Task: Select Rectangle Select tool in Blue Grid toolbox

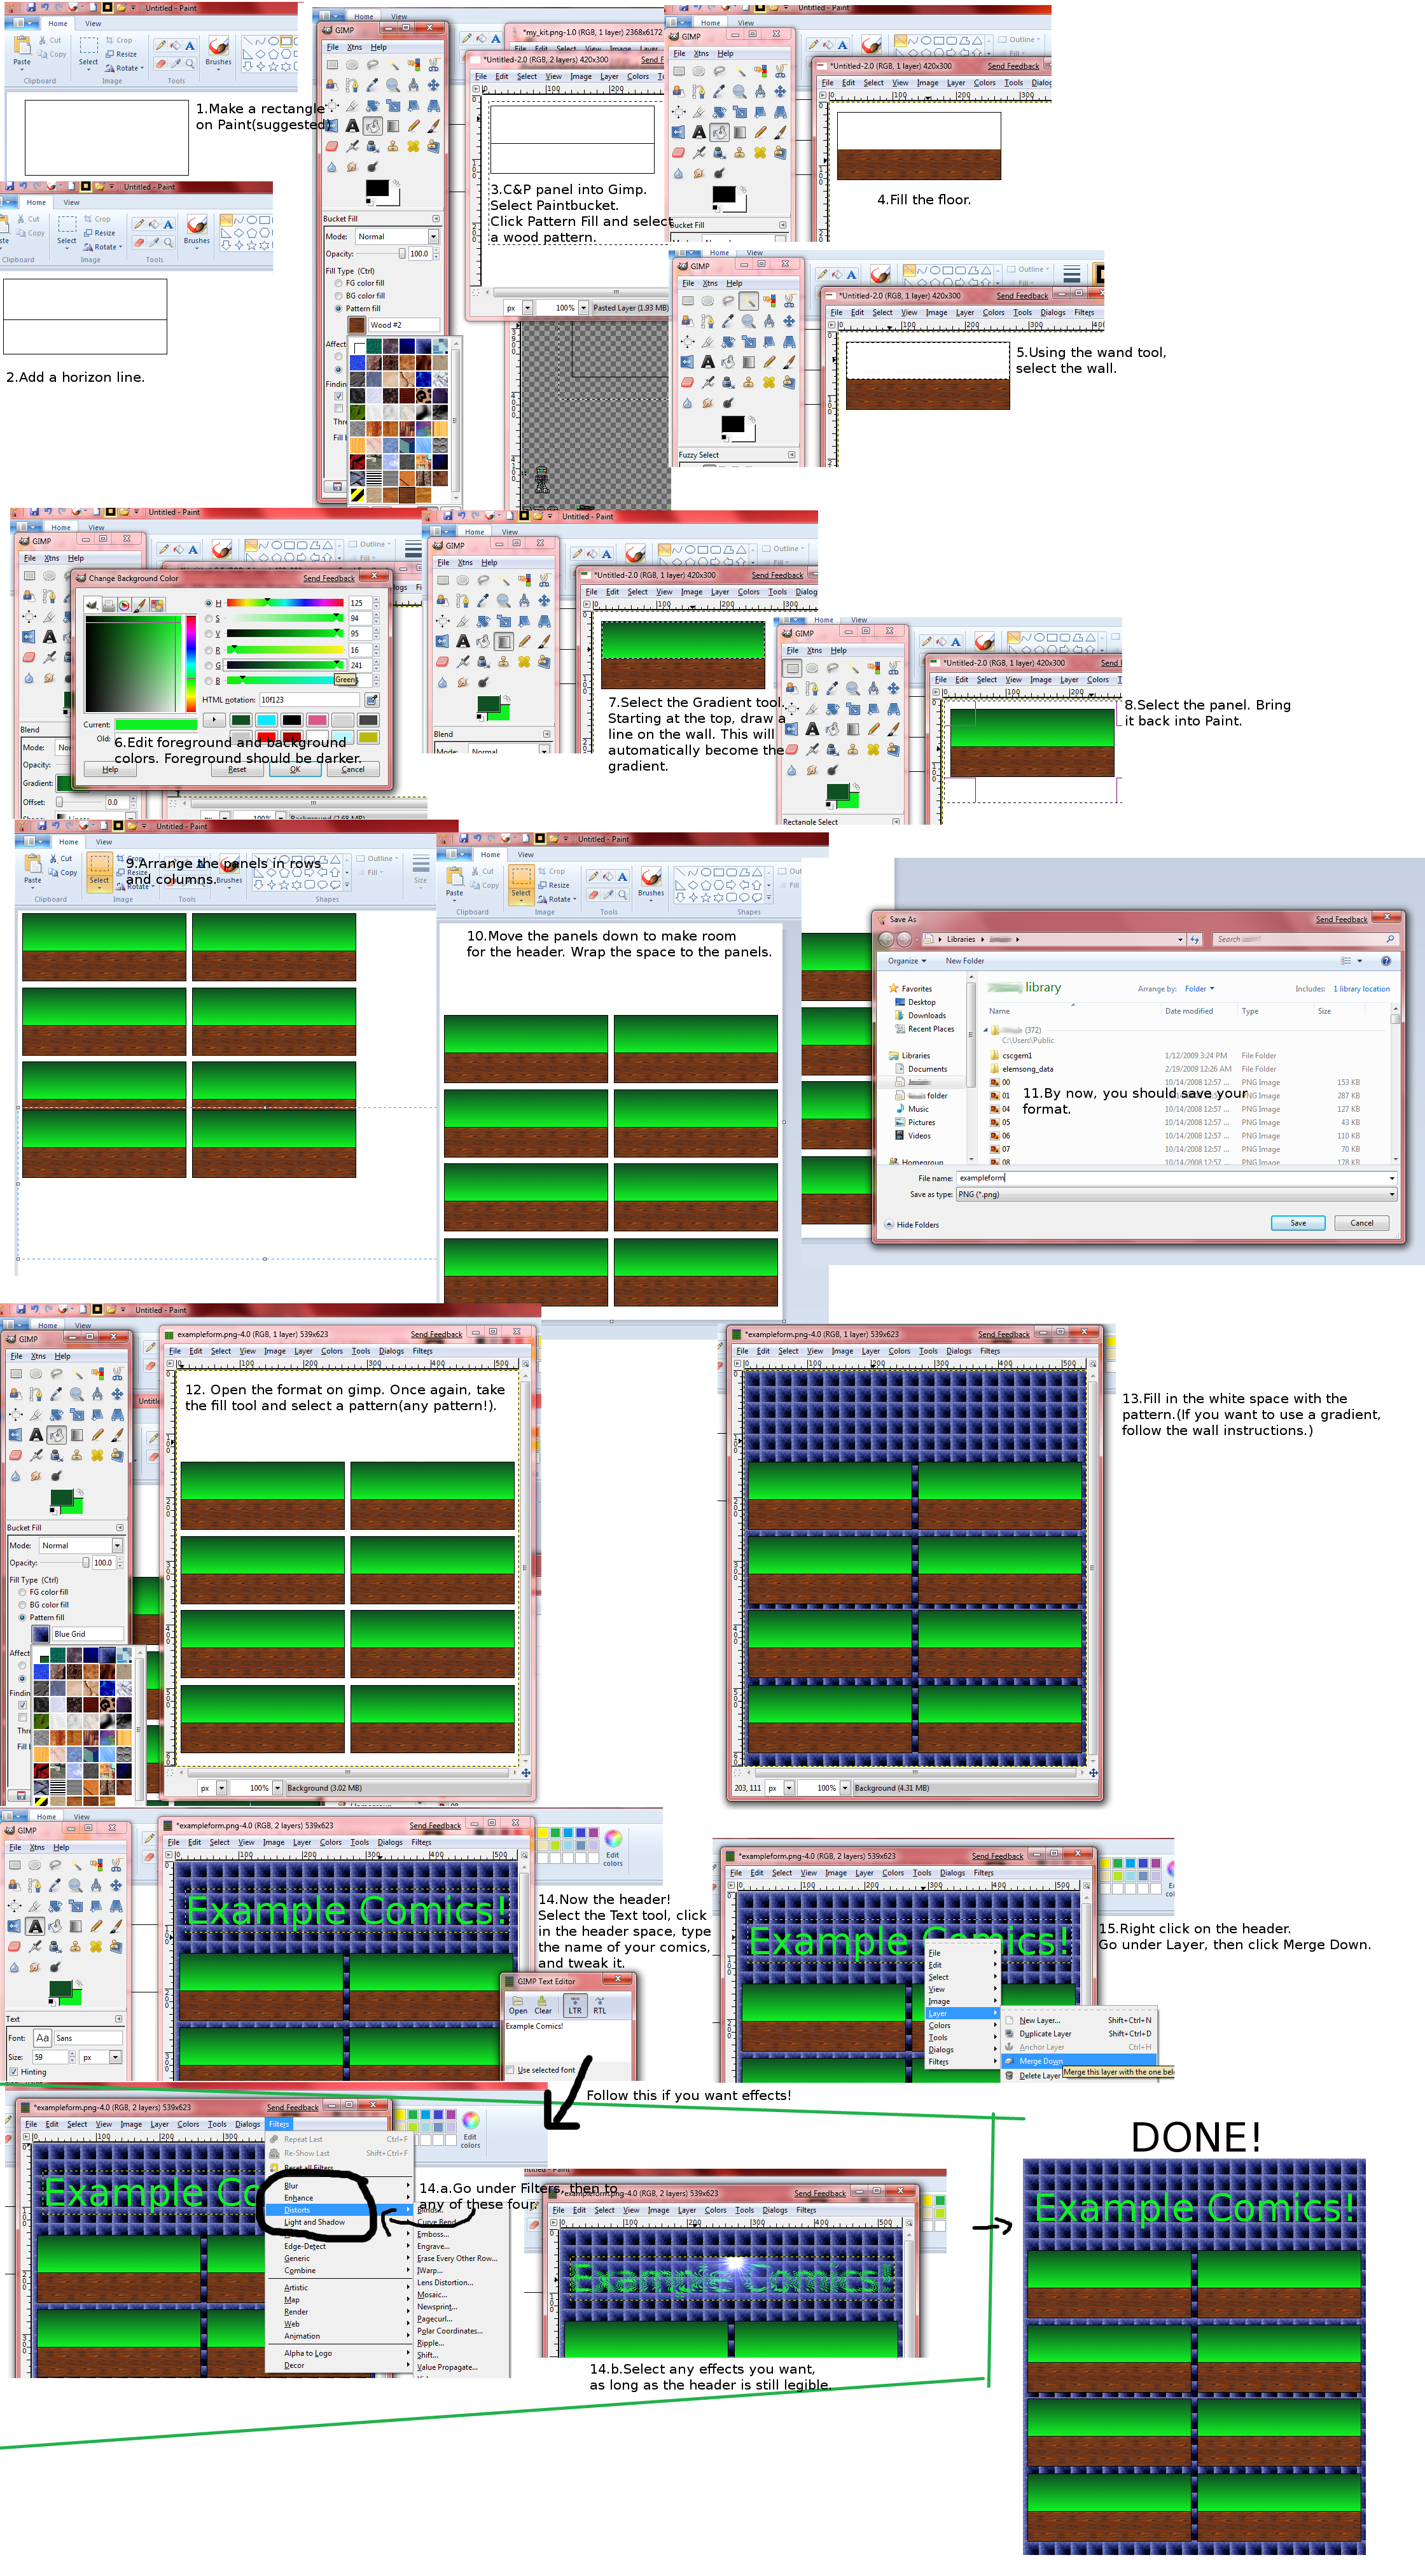Action: (x=16, y=1374)
